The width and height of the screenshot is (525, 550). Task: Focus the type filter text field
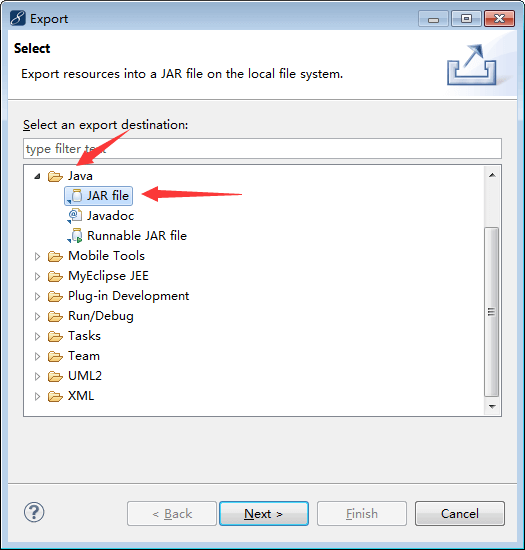262,149
